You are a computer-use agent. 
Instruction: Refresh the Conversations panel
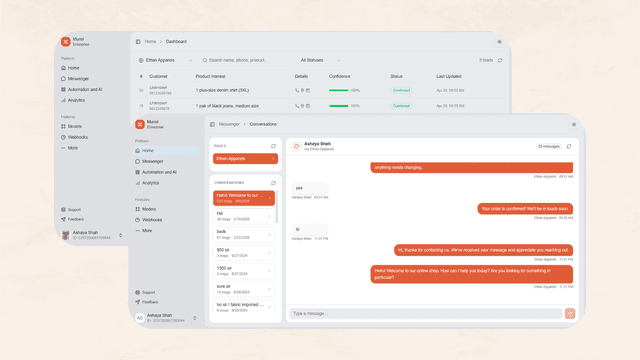point(273,183)
